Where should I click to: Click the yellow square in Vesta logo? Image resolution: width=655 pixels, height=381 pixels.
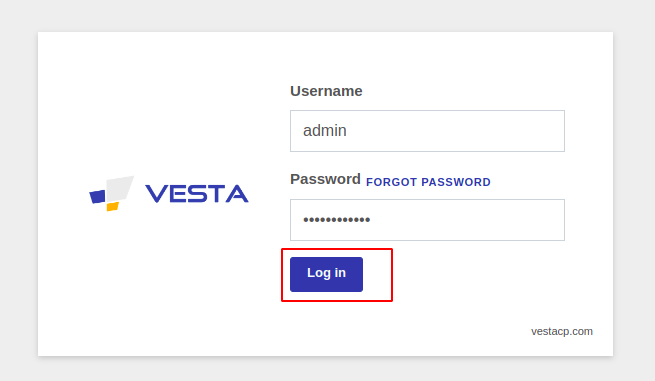tap(113, 206)
